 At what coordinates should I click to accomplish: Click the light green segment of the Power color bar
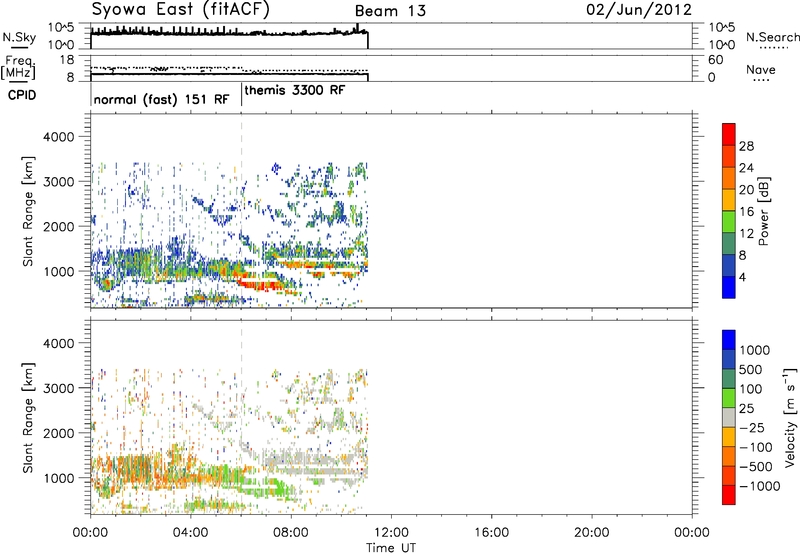(x=729, y=222)
